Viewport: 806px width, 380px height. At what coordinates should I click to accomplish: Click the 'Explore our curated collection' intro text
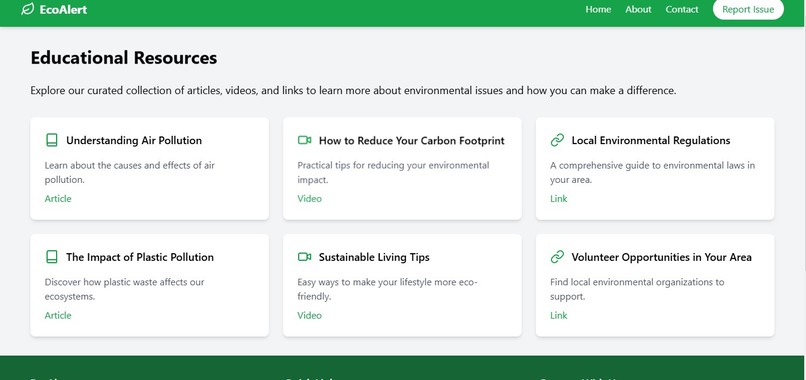pos(353,91)
